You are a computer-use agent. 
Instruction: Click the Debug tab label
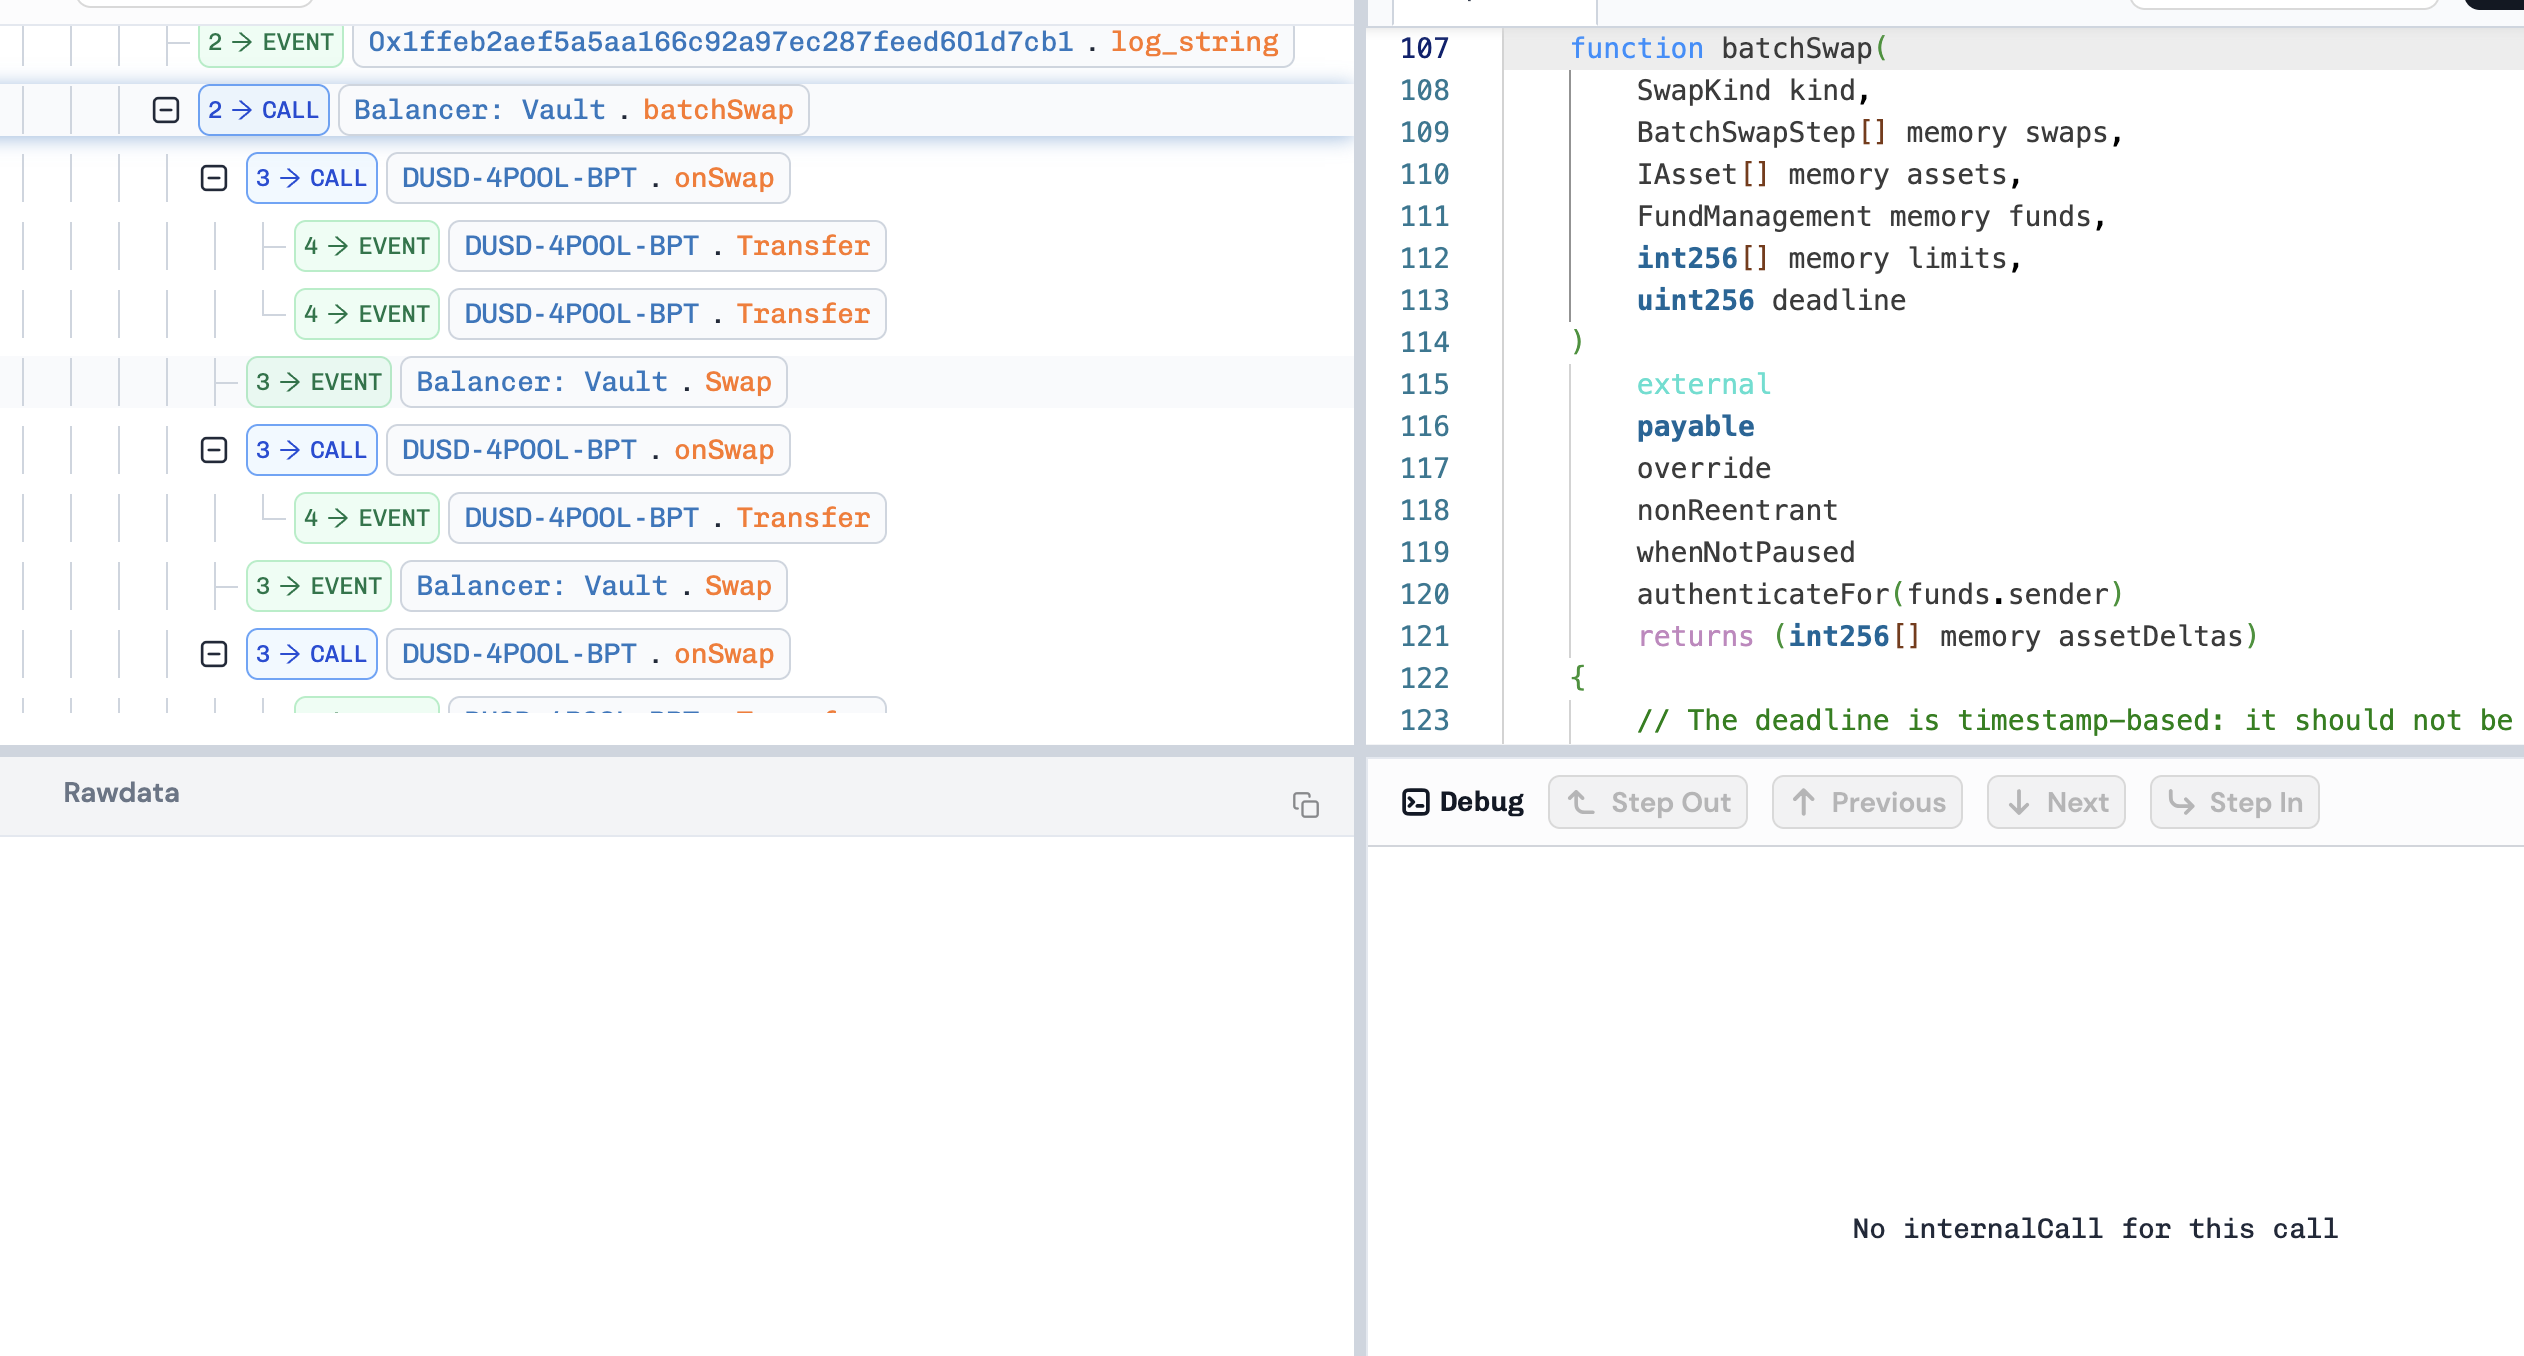pos(1481,802)
